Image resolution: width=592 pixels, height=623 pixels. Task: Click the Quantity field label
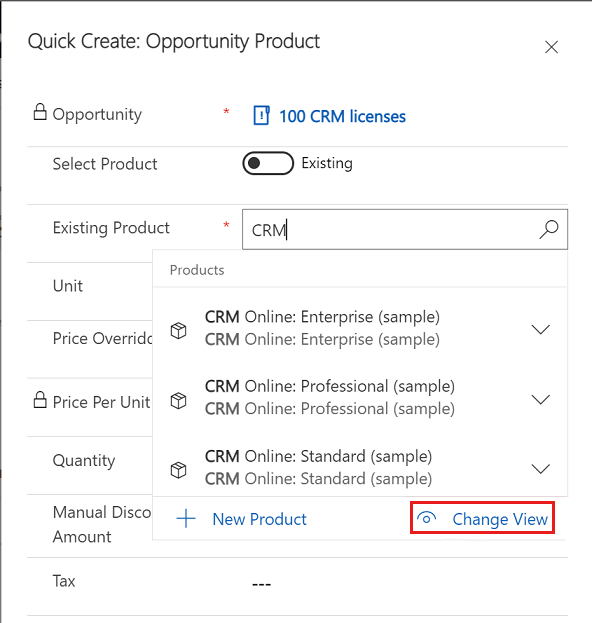coord(84,461)
